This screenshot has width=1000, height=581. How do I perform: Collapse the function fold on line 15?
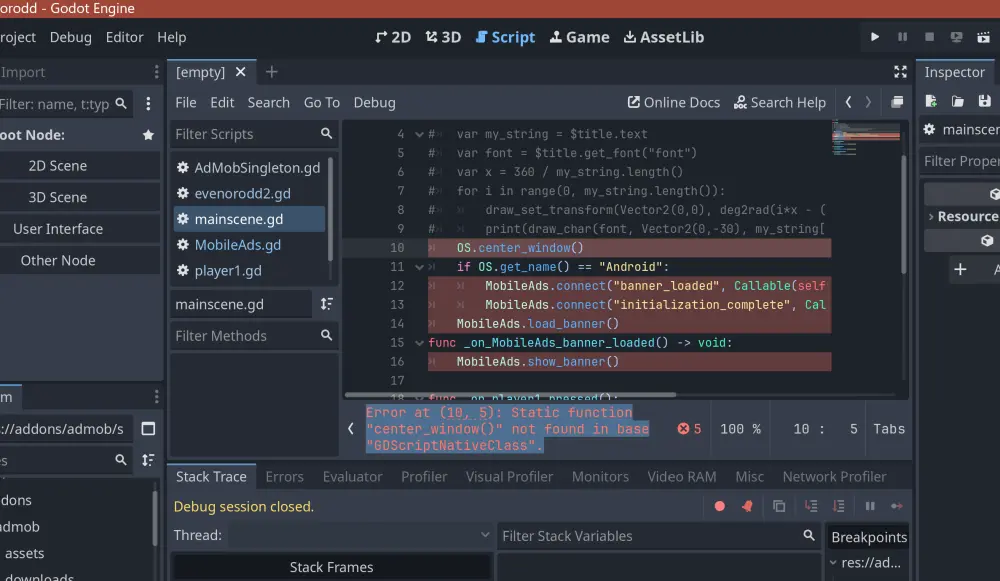tap(419, 342)
